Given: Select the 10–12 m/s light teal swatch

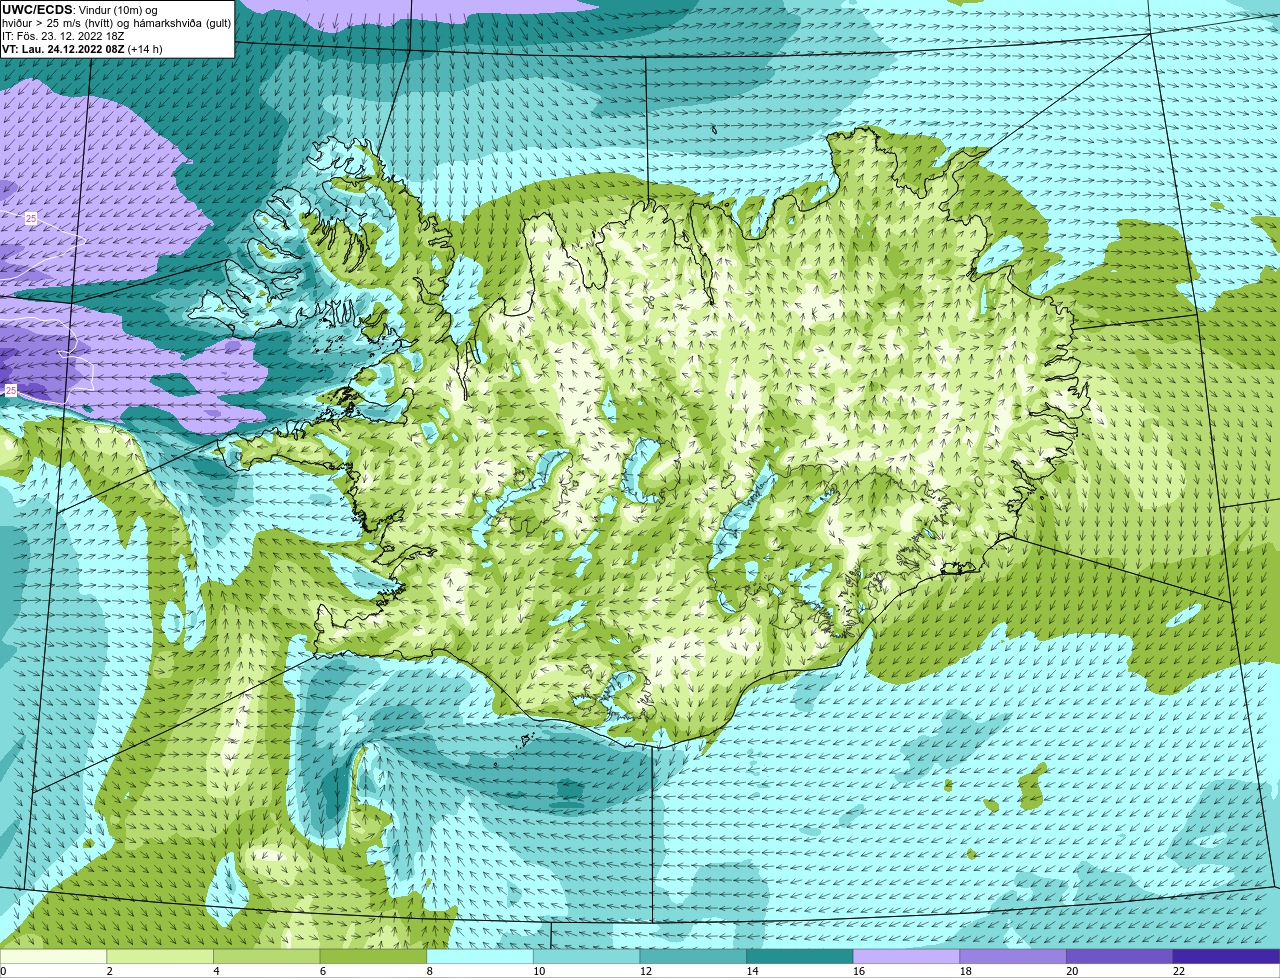Looking at the screenshot, I should point(586,956).
